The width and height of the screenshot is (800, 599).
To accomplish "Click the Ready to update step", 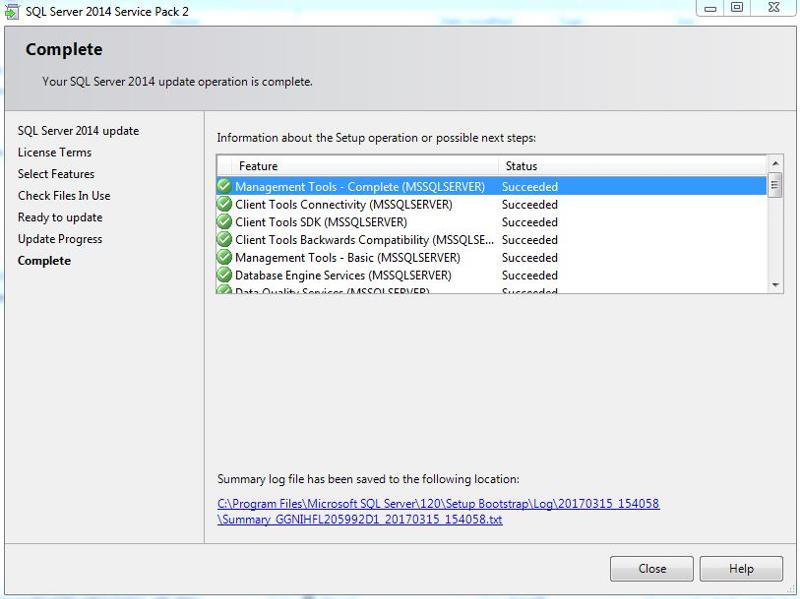I will [x=60, y=217].
